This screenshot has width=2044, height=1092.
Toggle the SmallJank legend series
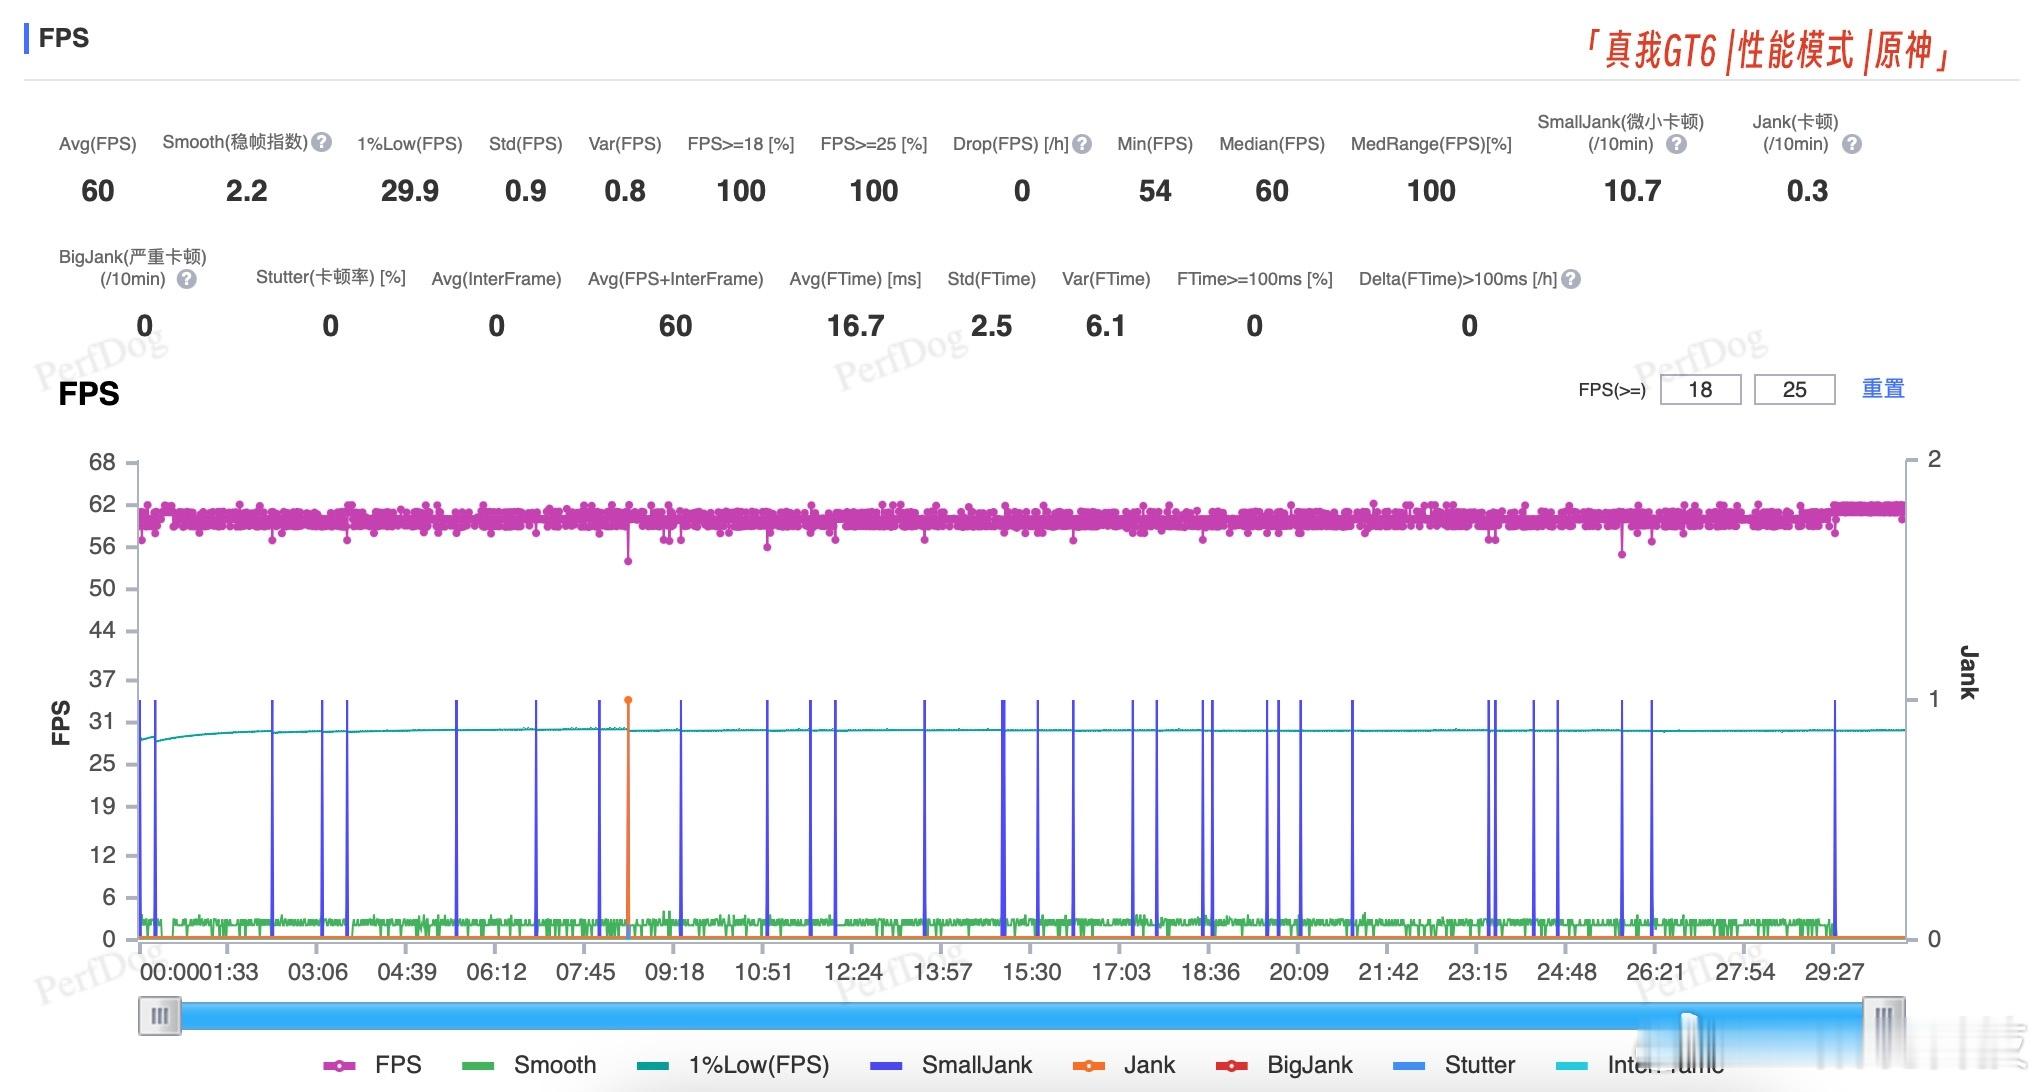click(x=951, y=1065)
